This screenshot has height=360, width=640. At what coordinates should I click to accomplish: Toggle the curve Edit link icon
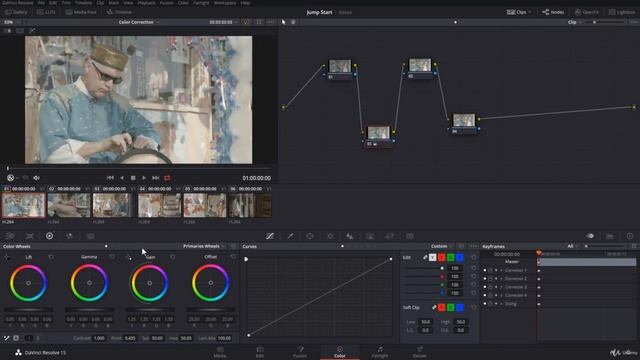(x=425, y=258)
